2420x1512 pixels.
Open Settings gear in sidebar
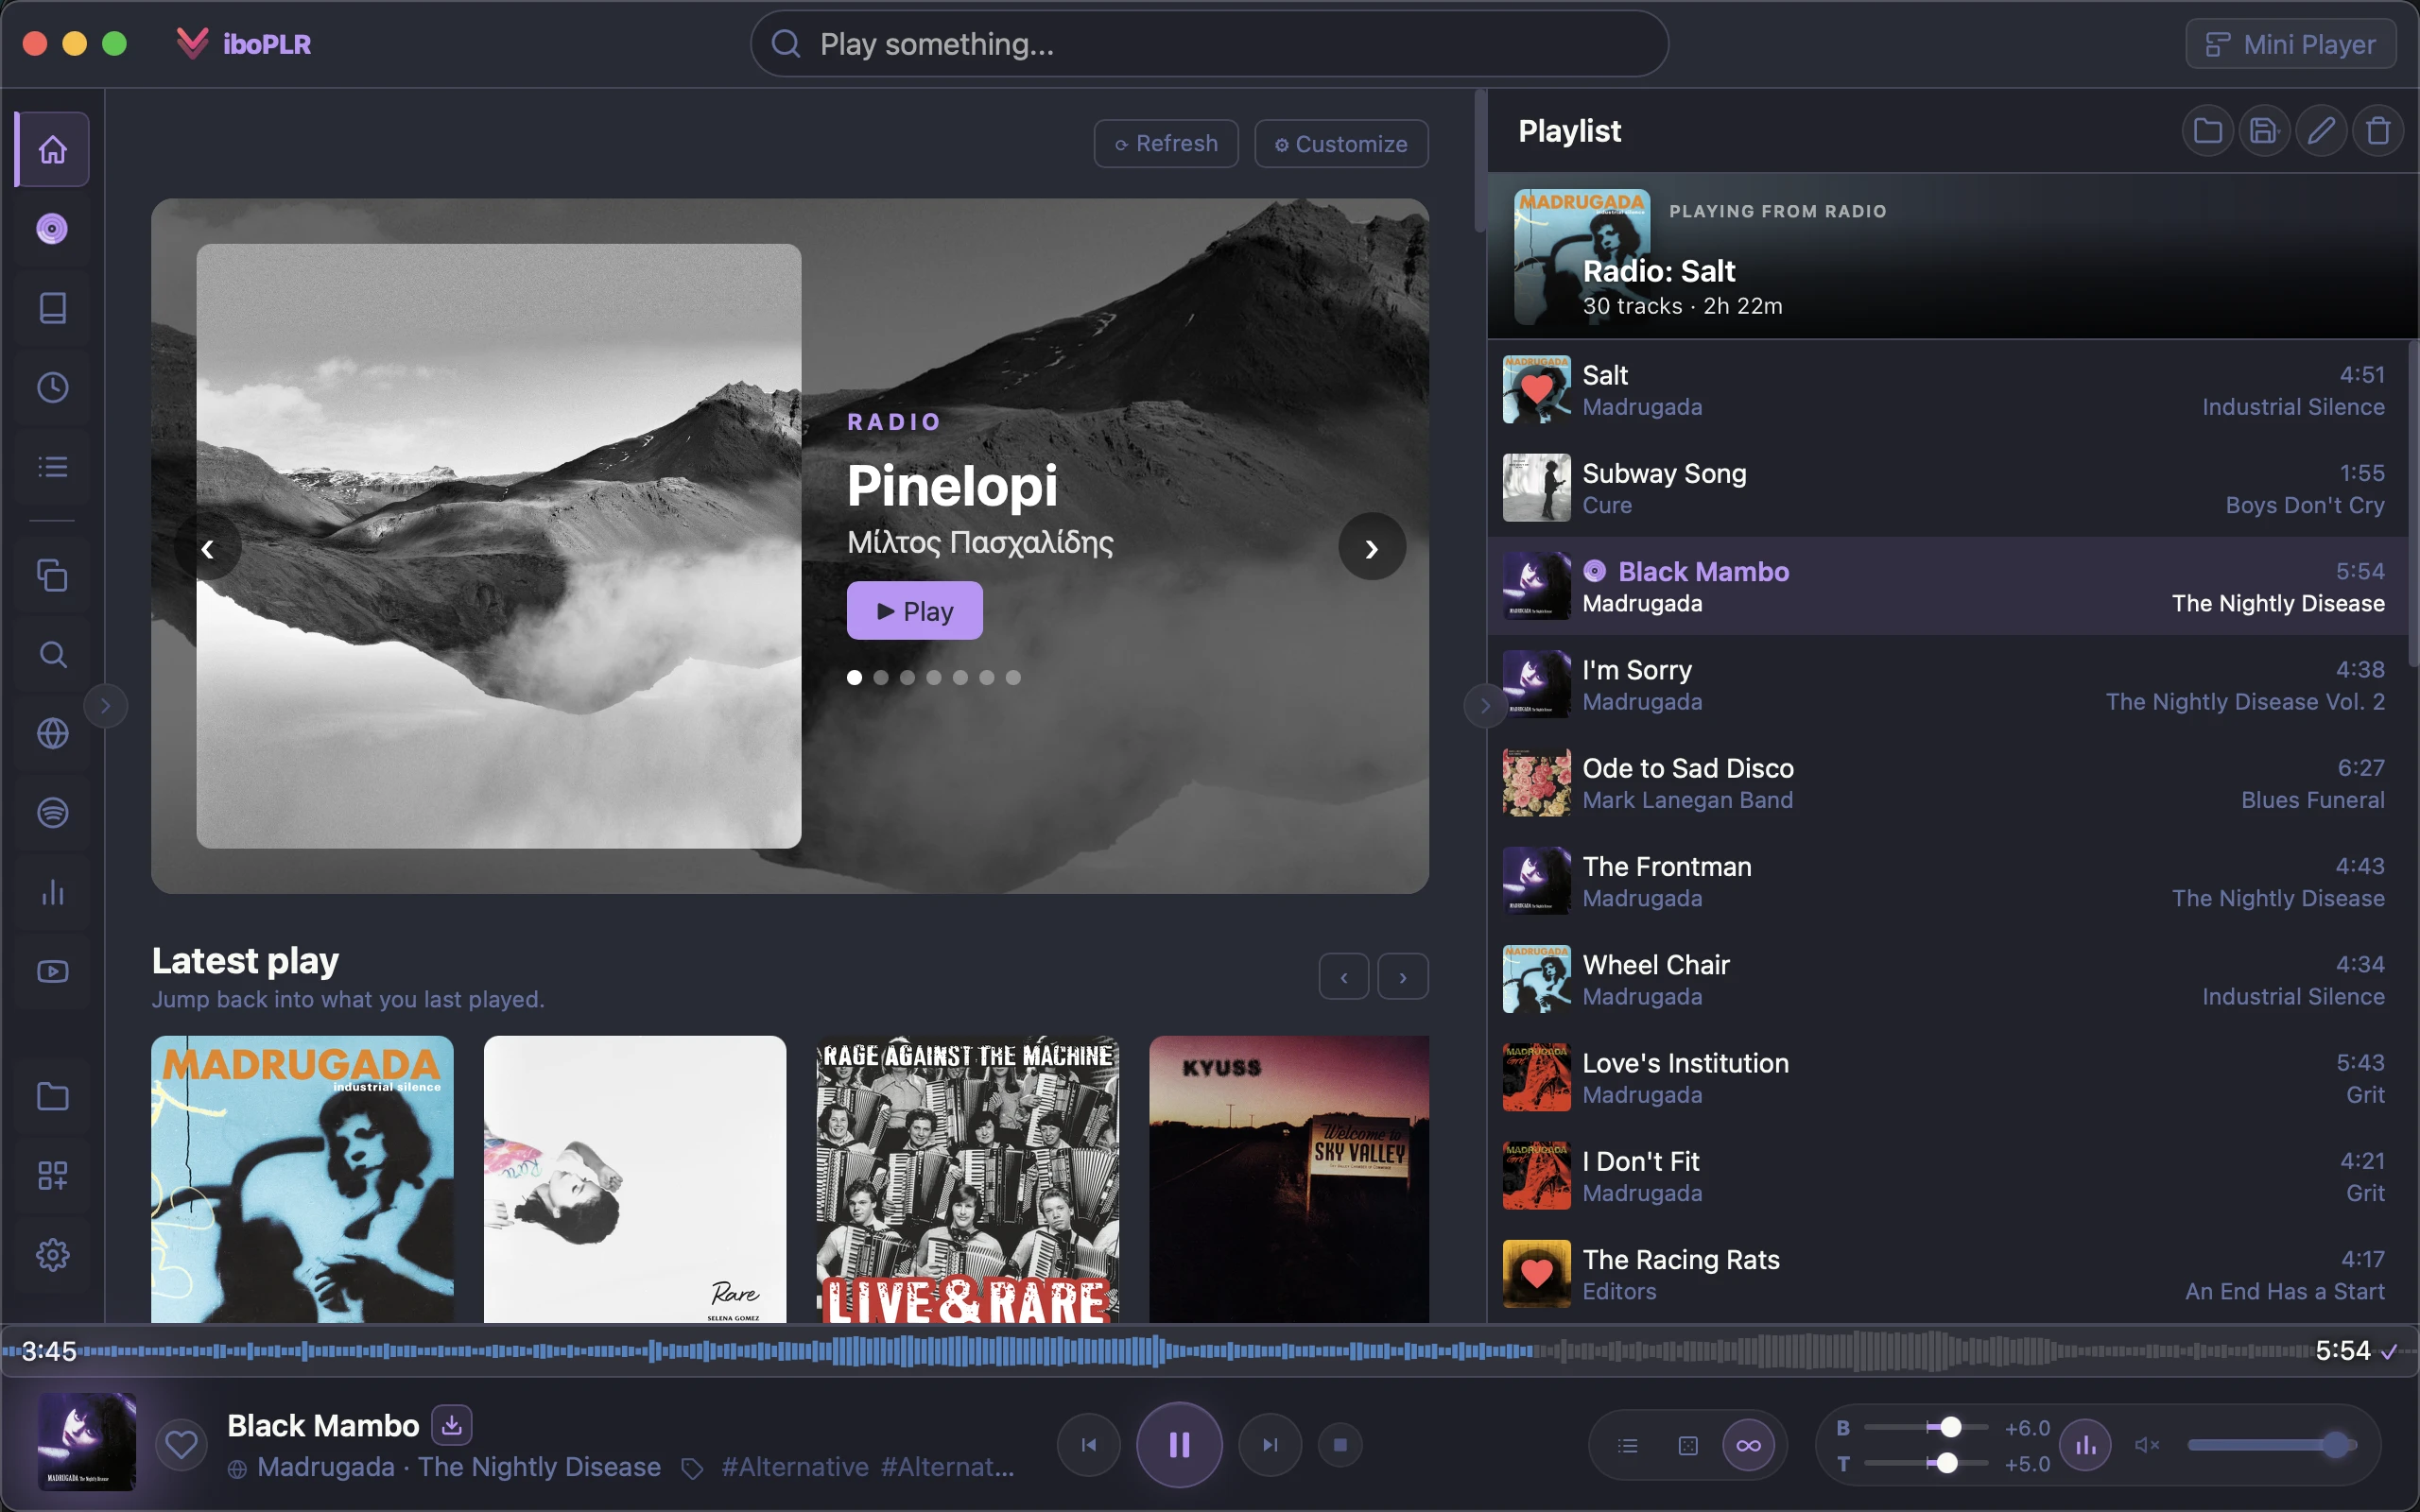pyautogui.click(x=52, y=1255)
